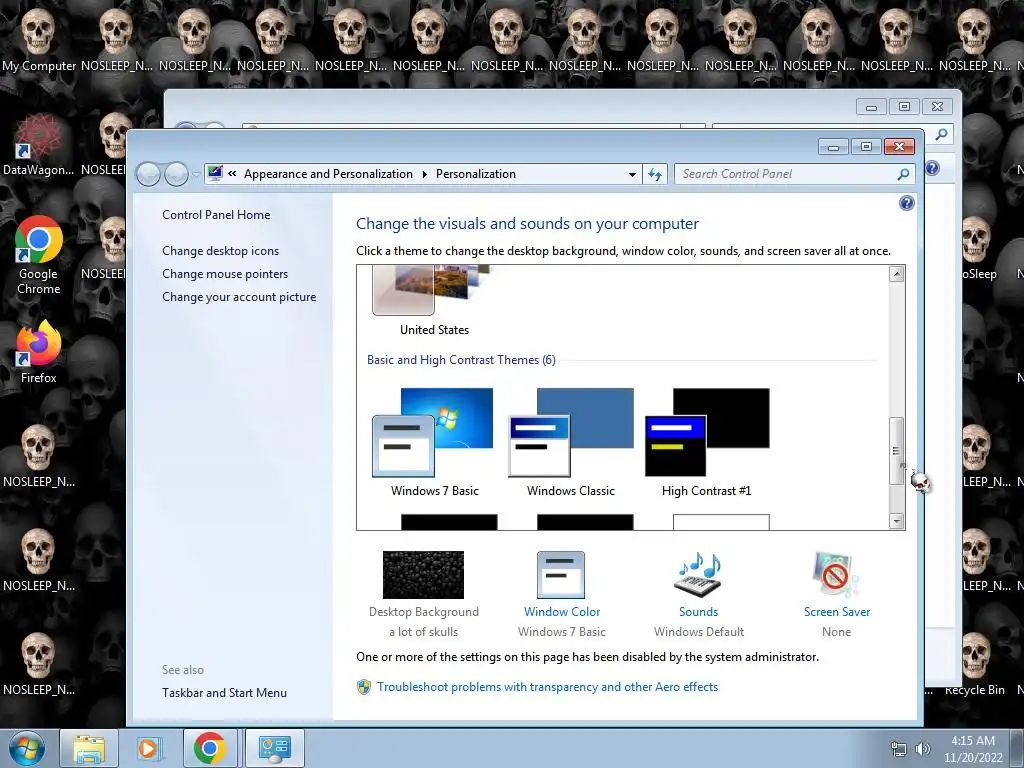Image resolution: width=1024 pixels, height=768 pixels.
Task: Click the Personalization breadcrumb segment
Action: pyautogui.click(x=475, y=174)
